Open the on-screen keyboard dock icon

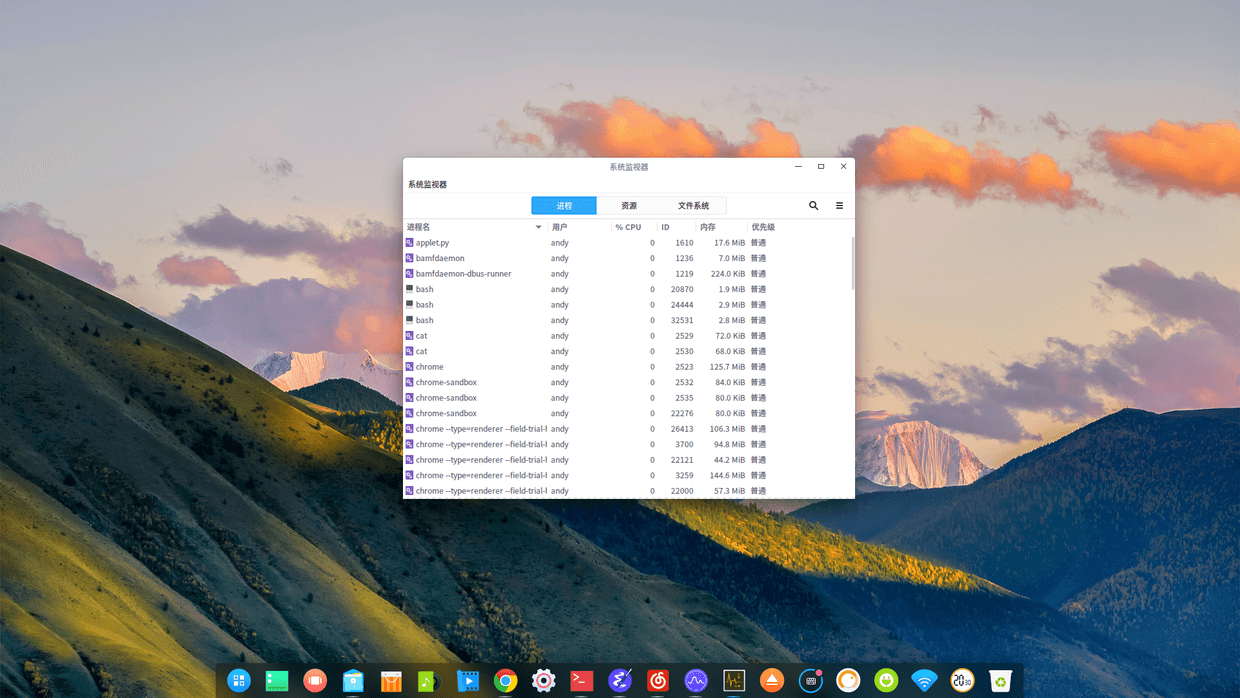click(811, 681)
